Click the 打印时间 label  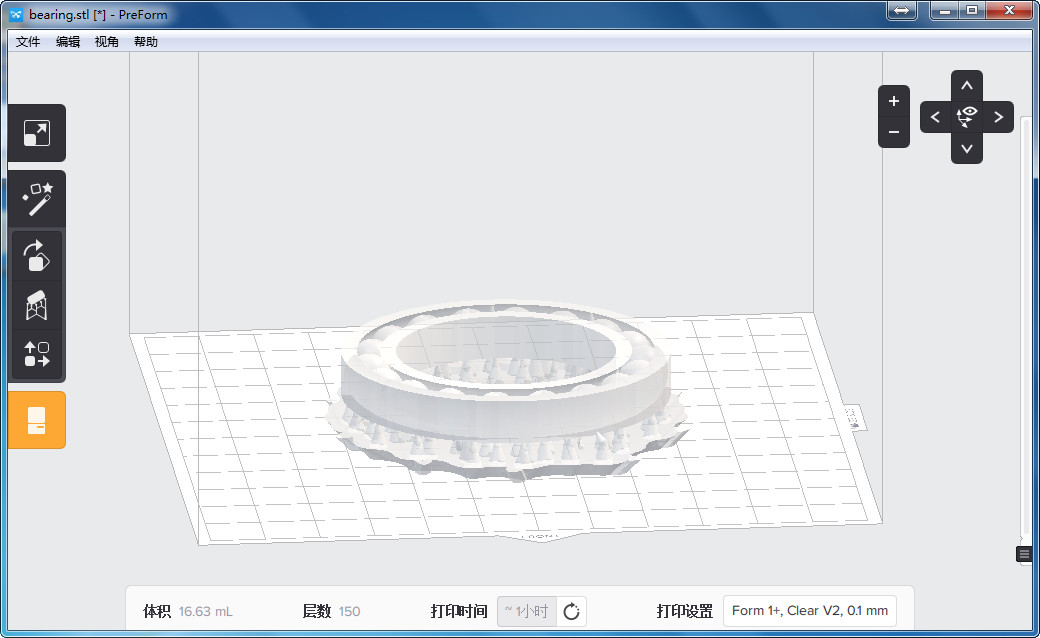pyautogui.click(x=459, y=611)
